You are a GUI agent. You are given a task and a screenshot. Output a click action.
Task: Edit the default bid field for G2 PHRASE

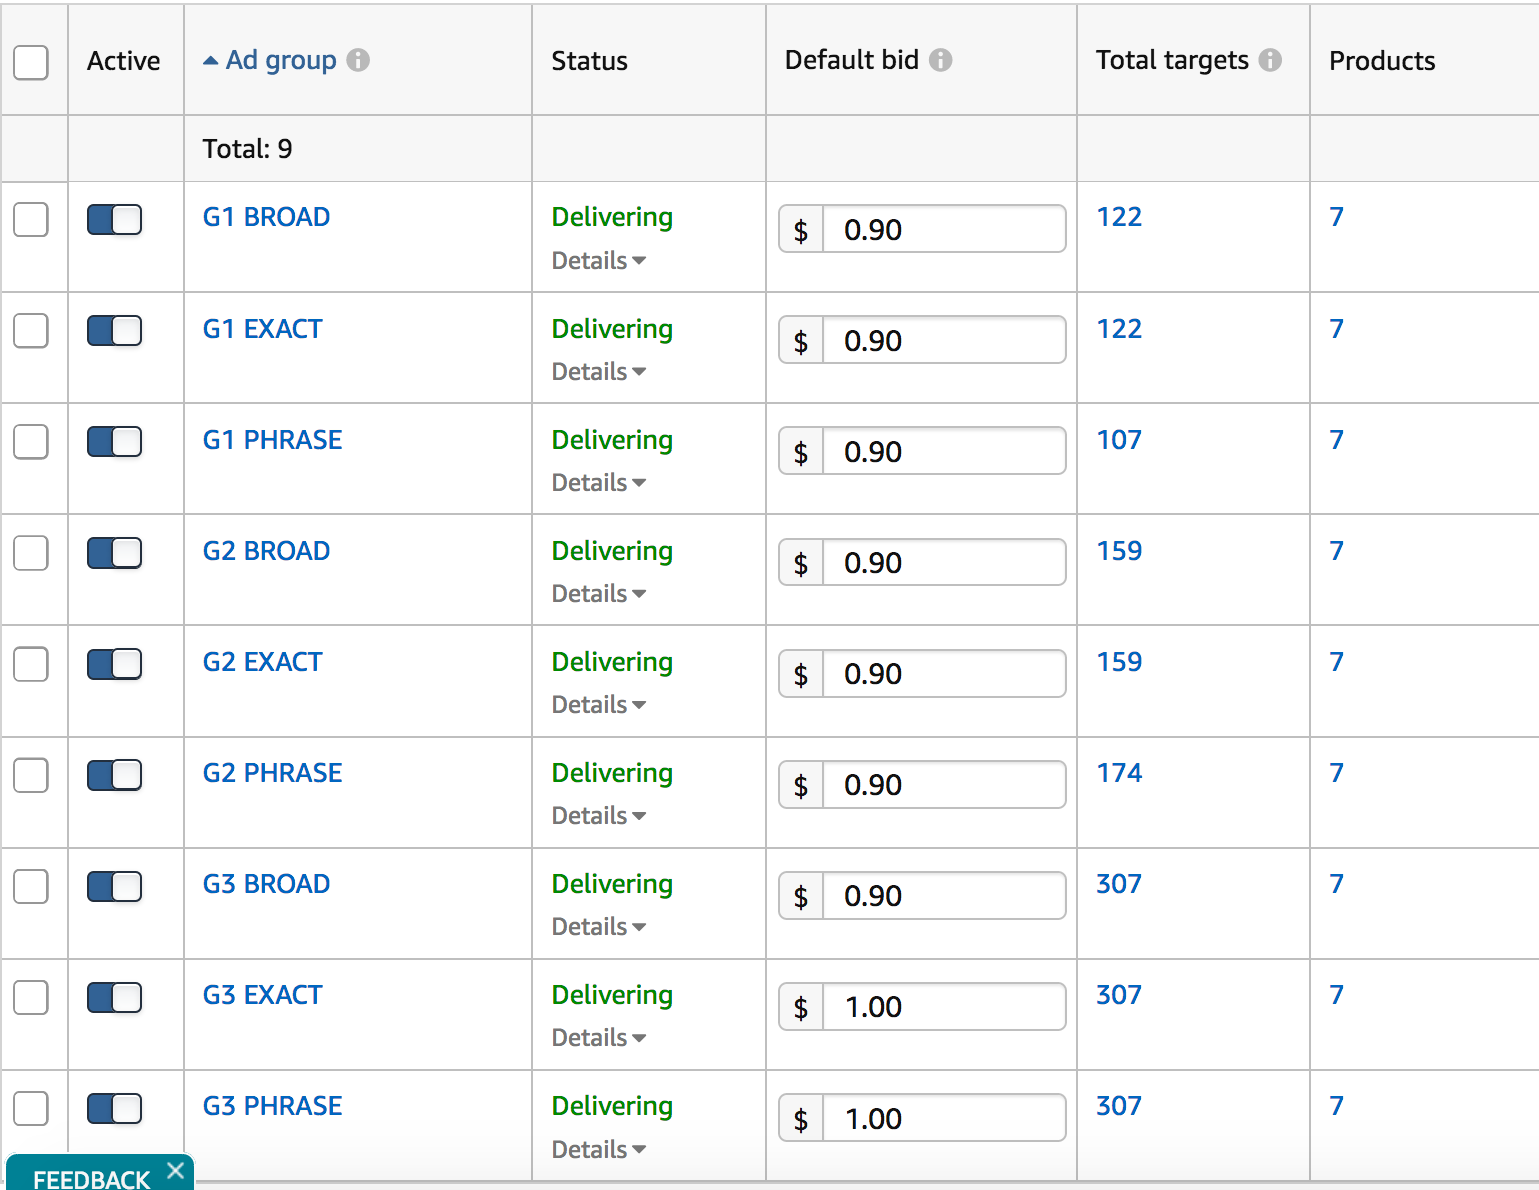pos(944,784)
